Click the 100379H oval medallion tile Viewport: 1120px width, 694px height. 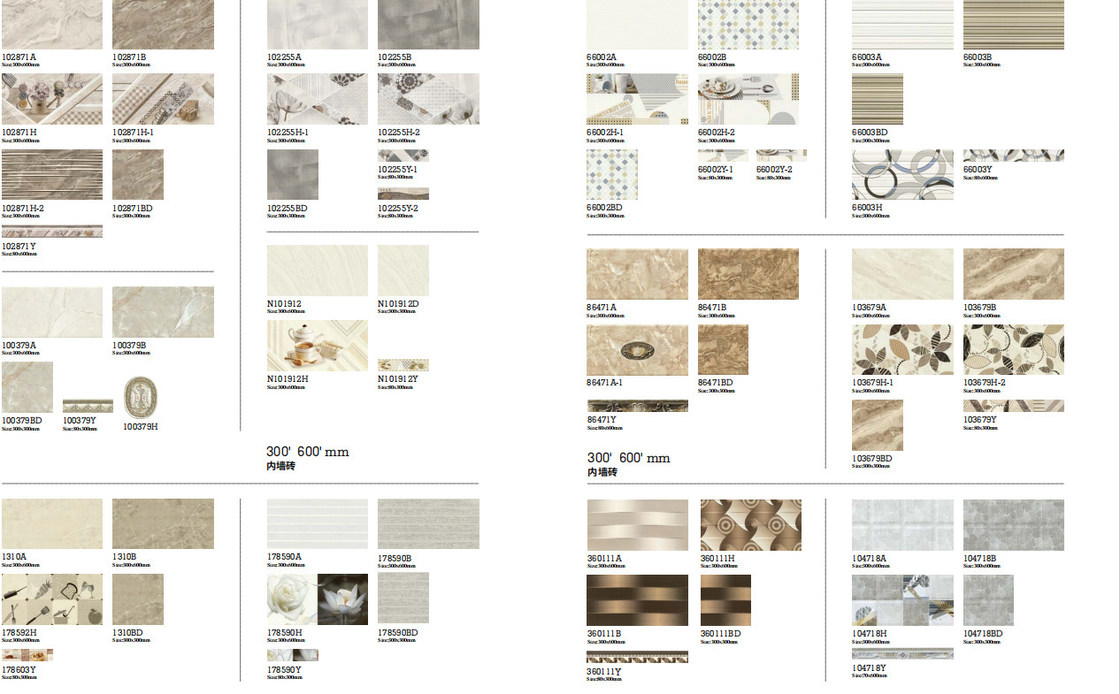(x=141, y=397)
